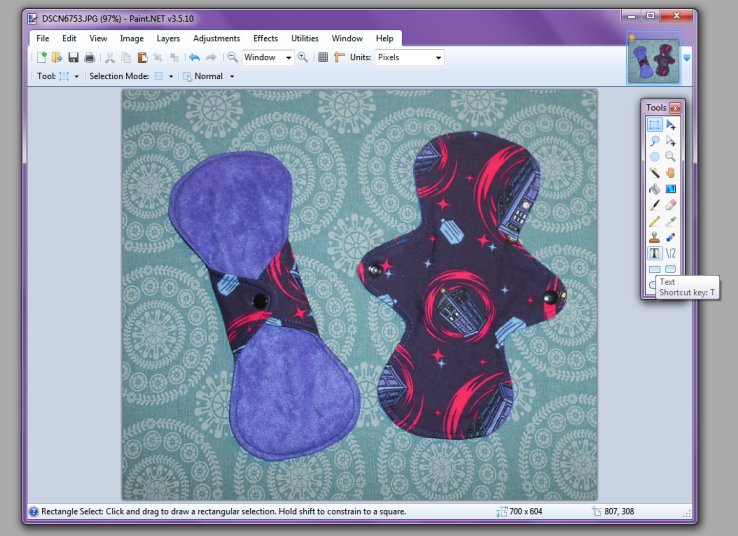Click the Save icon in toolbar
The height and width of the screenshot is (536, 738).
click(73, 58)
